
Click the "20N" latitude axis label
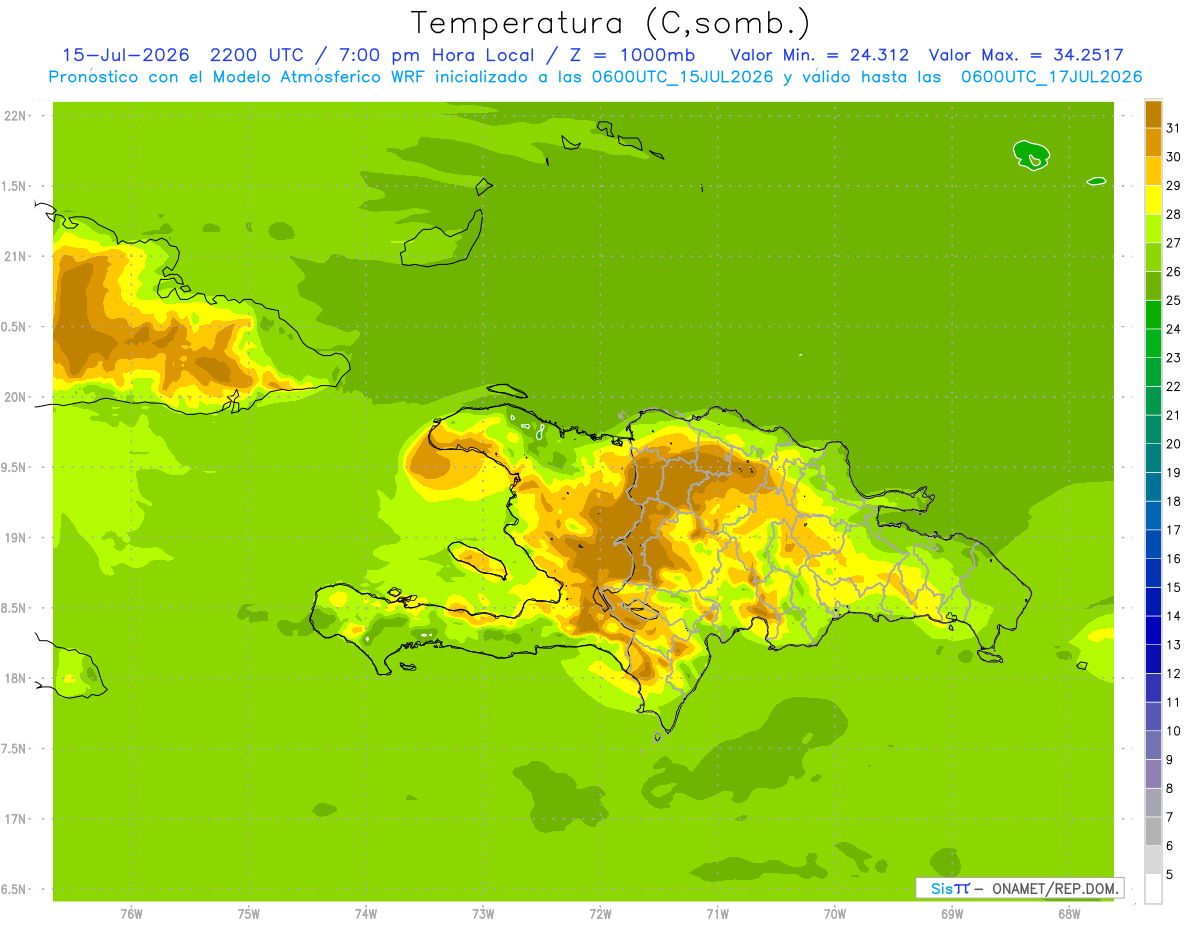(15, 397)
